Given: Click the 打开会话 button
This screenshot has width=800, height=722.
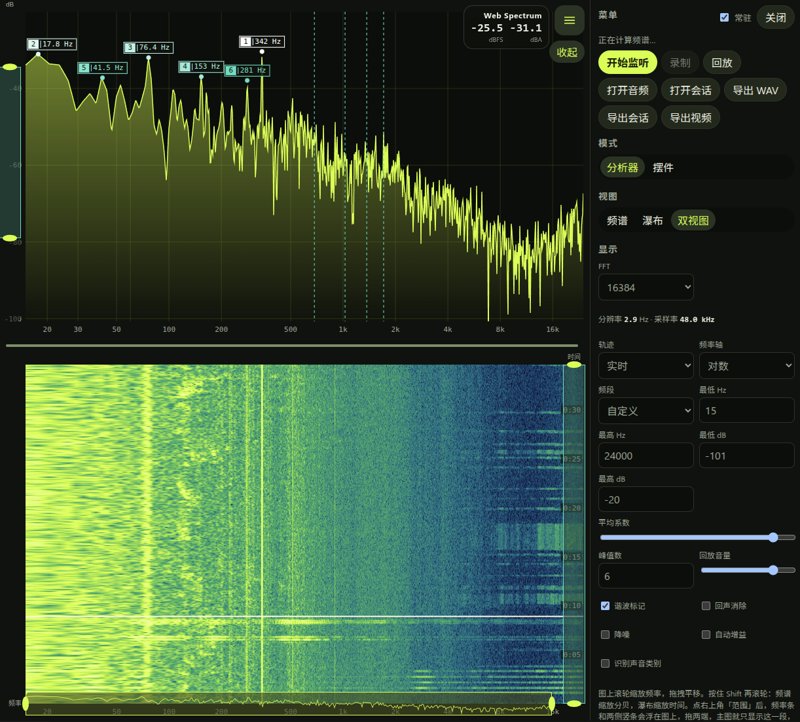Looking at the screenshot, I should click(690, 90).
